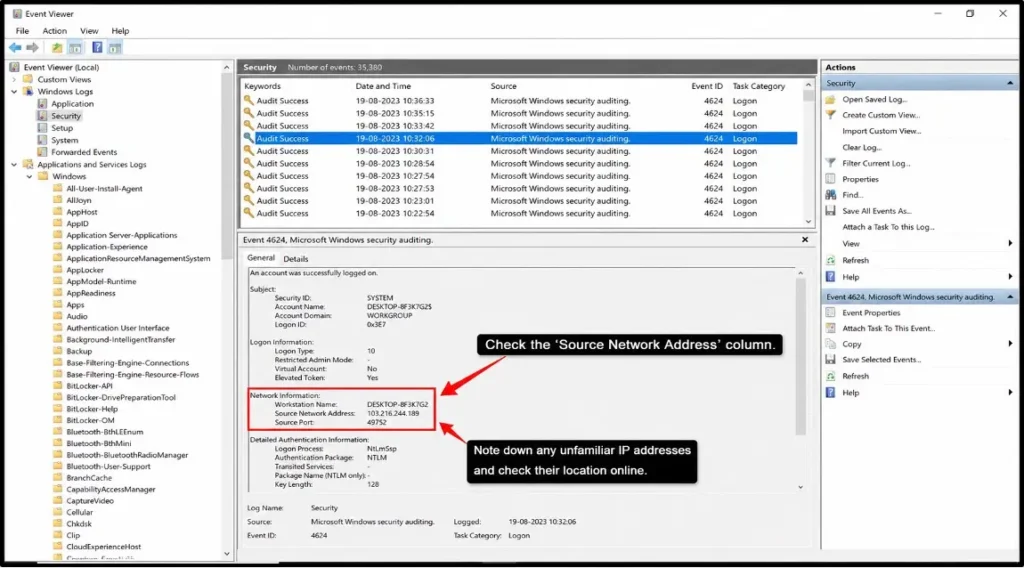Expand the Custom Views tree node
1024x568 pixels.
pos(14,80)
